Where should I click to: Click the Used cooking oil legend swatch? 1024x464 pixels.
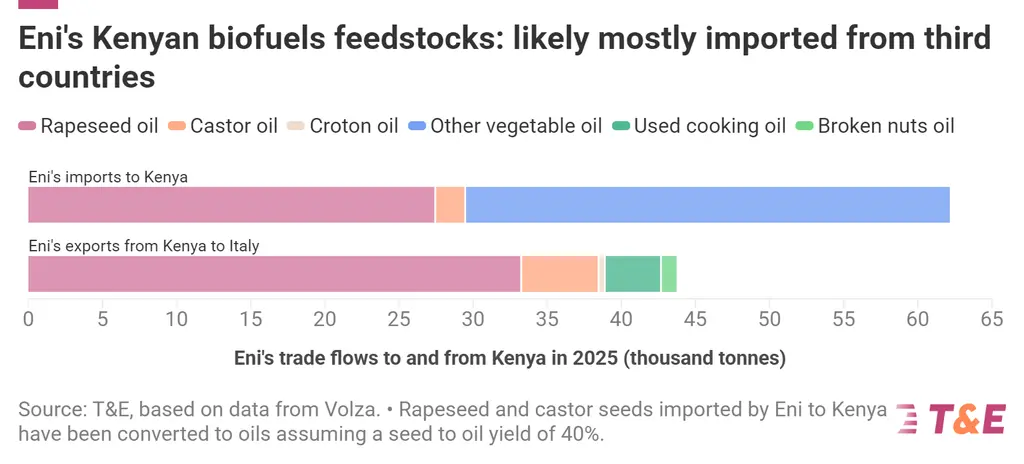pyautogui.click(x=620, y=126)
